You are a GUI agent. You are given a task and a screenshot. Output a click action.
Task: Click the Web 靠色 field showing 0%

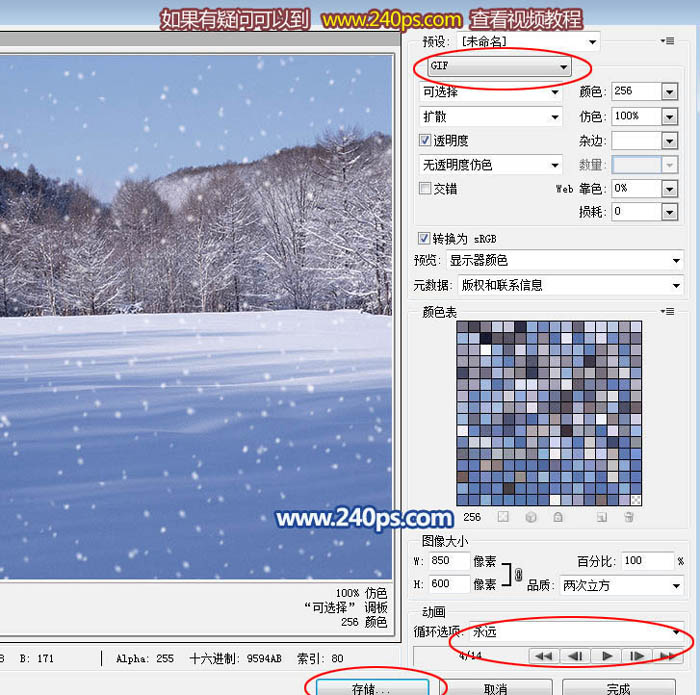click(x=636, y=189)
